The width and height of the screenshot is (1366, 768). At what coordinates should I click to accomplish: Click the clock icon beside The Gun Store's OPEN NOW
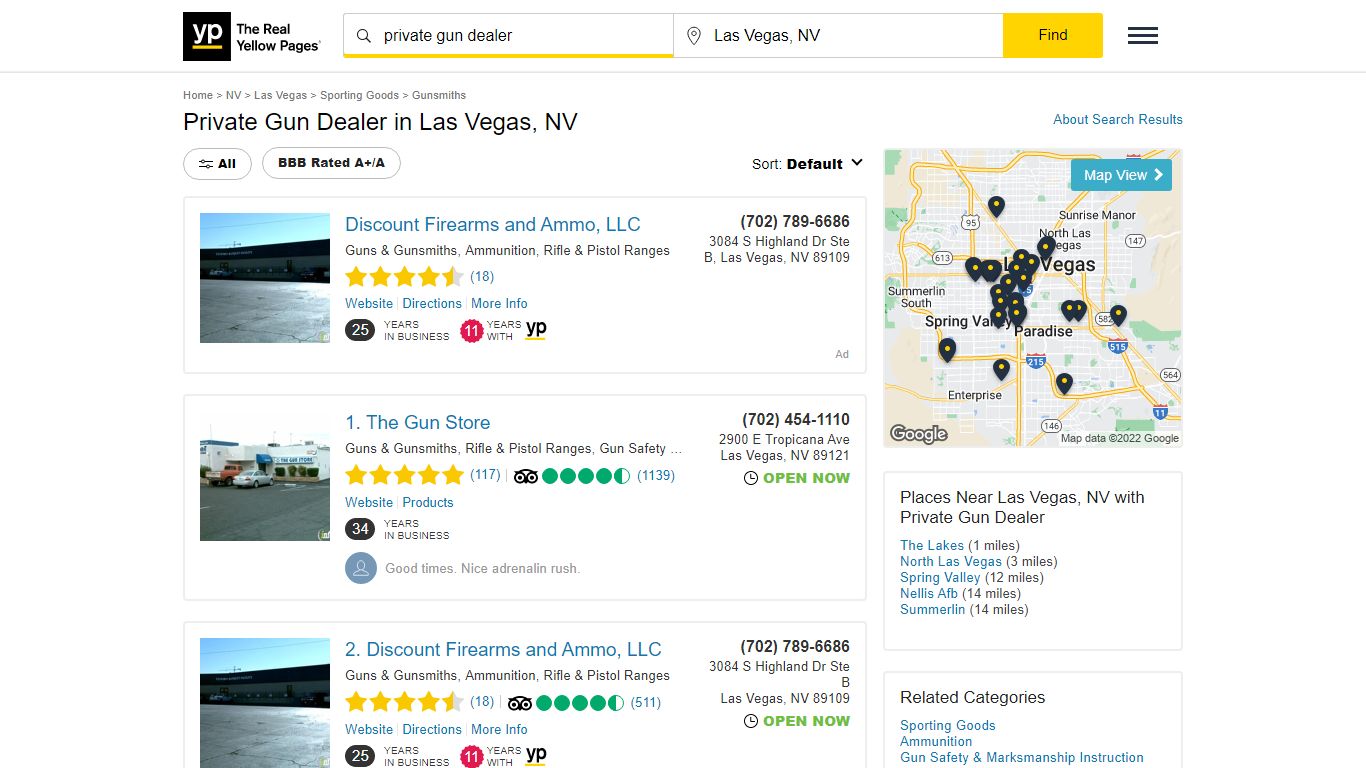pyautogui.click(x=751, y=479)
